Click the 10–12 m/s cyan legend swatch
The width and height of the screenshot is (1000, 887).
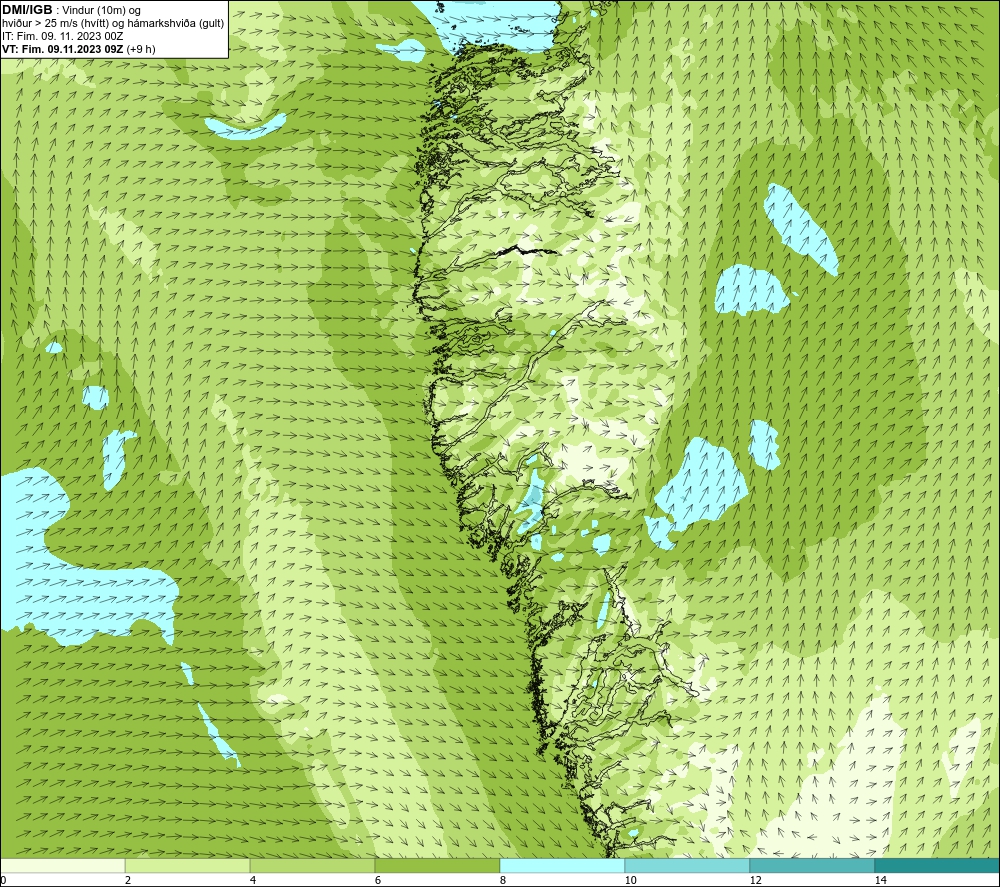688,865
